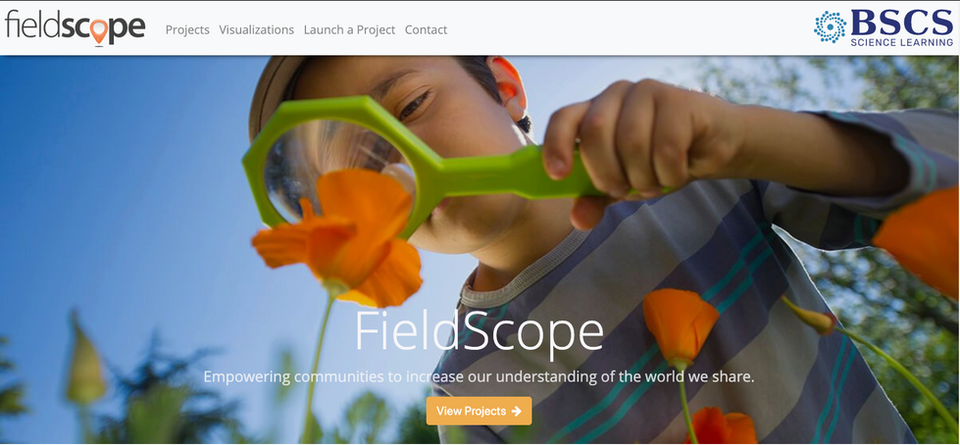Click the View Projects button

click(x=479, y=411)
